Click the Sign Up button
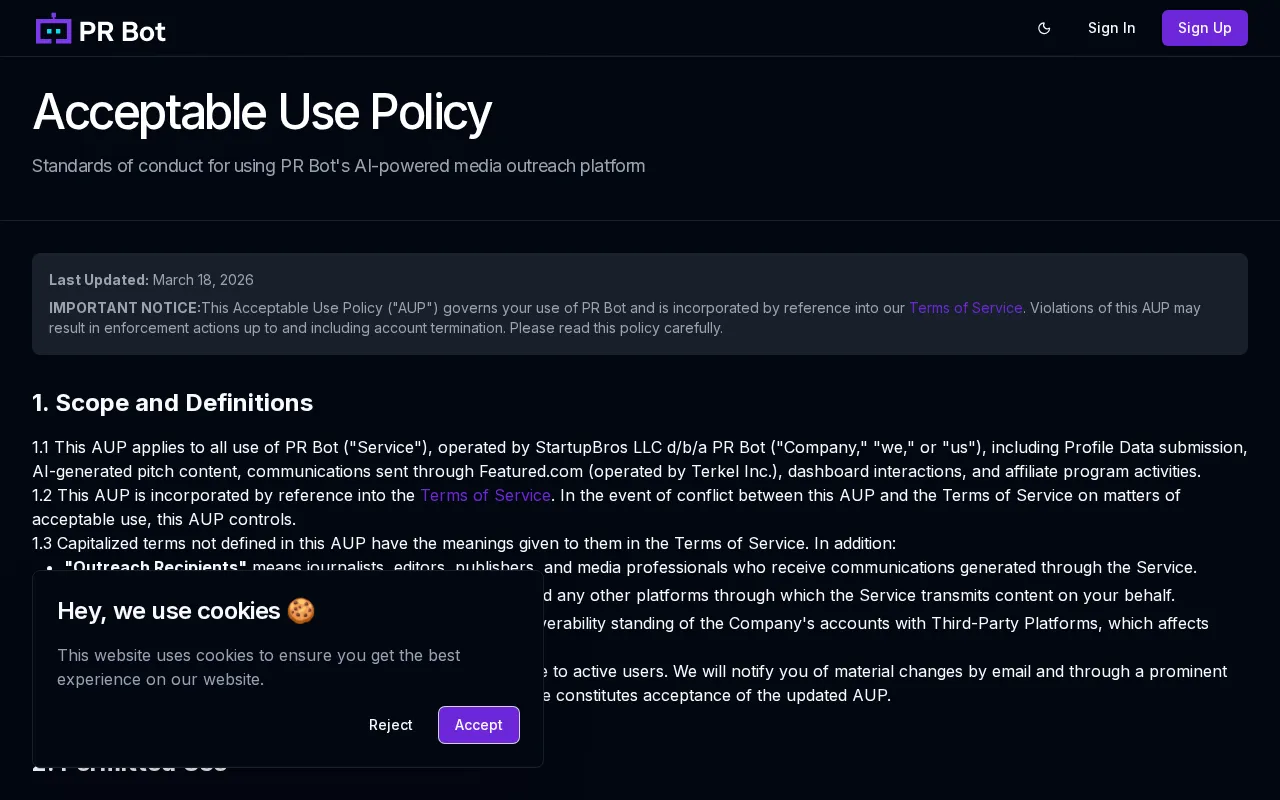 tap(1204, 28)
